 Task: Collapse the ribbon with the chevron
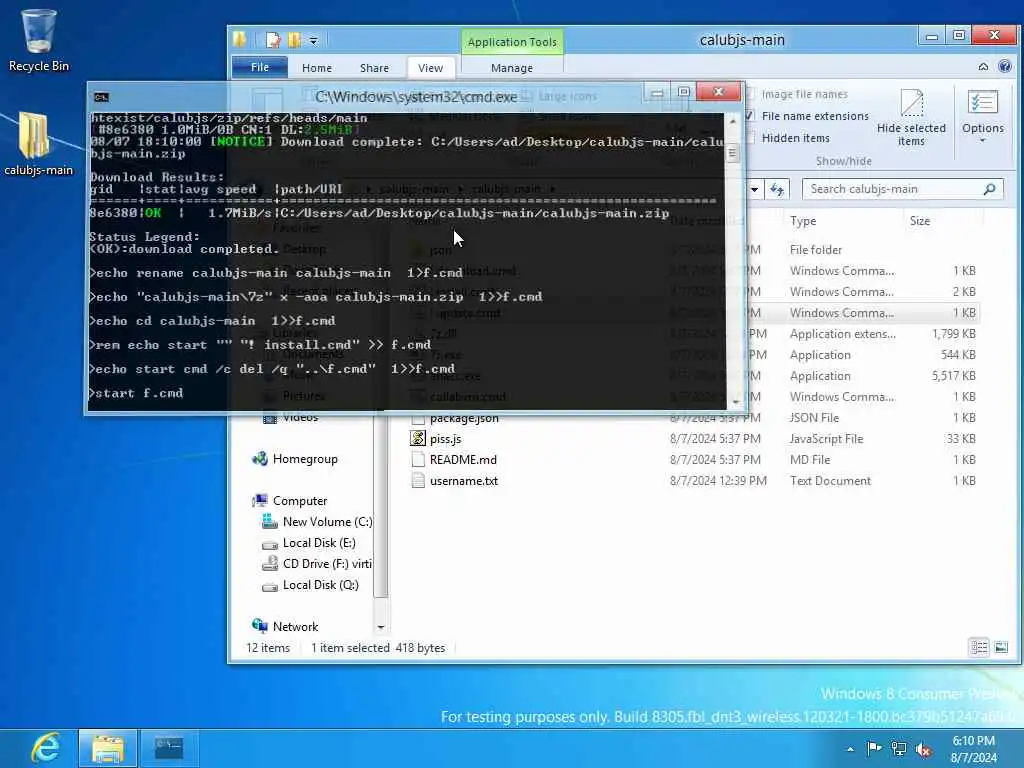click(983, 67)
